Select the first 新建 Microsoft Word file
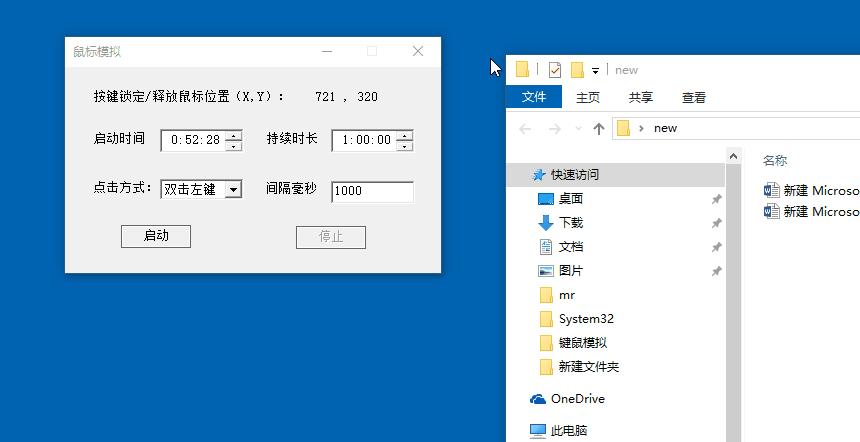Viewport: 860px width, 442px height. 812,190
